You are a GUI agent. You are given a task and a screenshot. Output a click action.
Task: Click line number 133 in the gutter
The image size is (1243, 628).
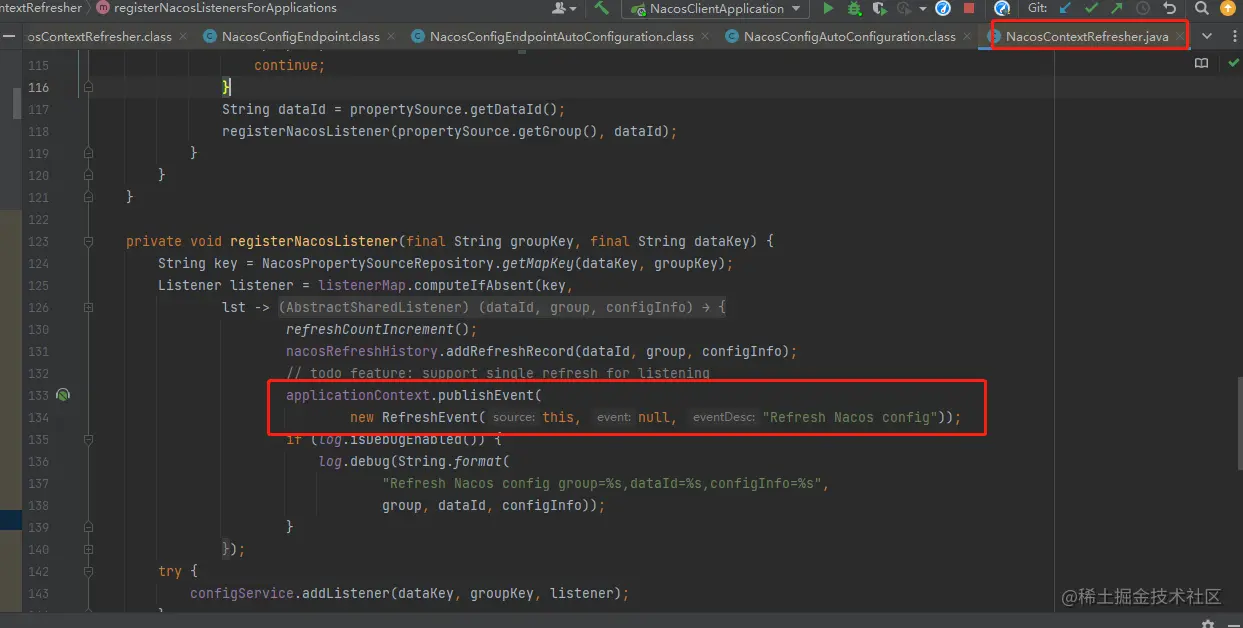37,395
